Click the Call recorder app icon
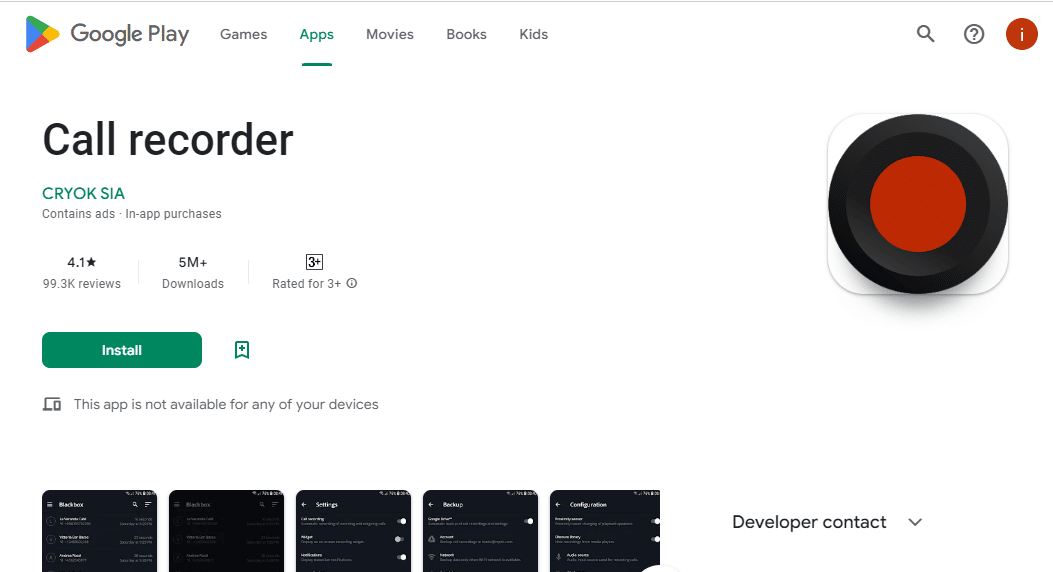The height and width of the screenshot is (572, 1053). point(917,203)
